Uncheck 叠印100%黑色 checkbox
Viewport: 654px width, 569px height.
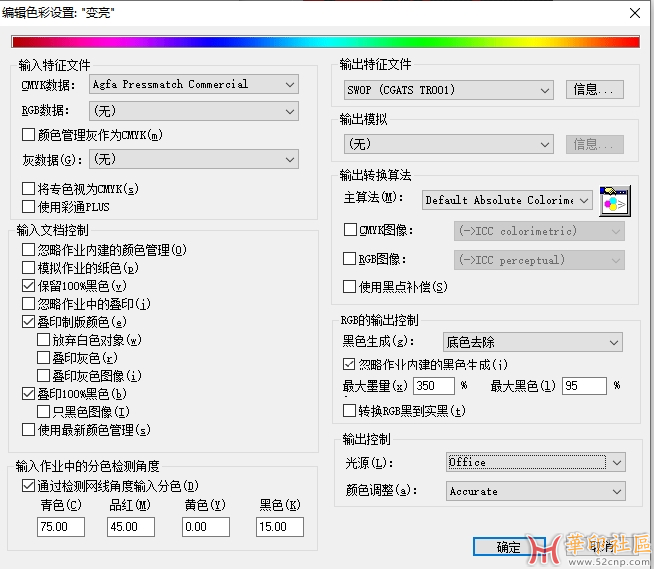pyautogui.click(x=28, y=393)
